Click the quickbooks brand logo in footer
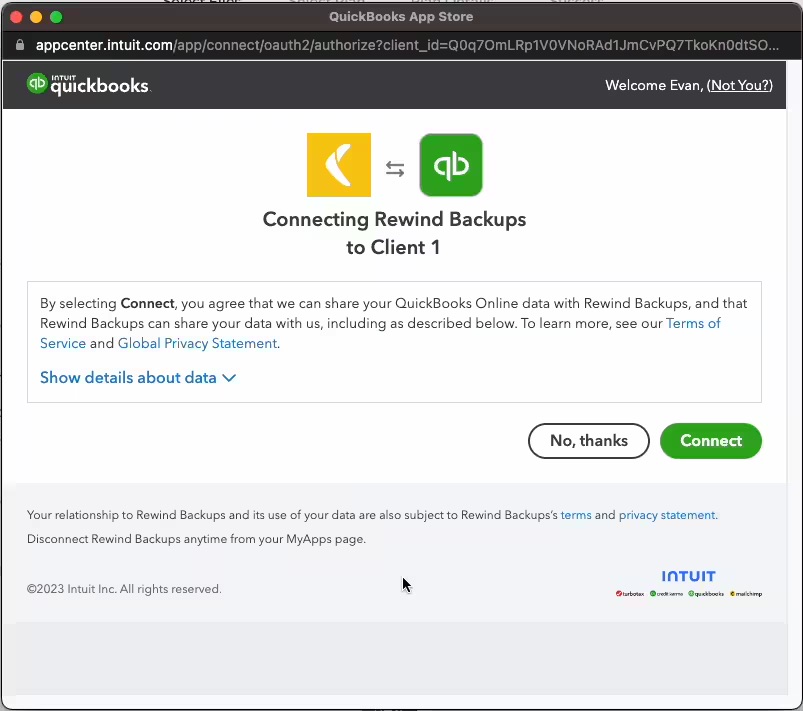Screen dimensions: 803x711 tap(706, 594)
